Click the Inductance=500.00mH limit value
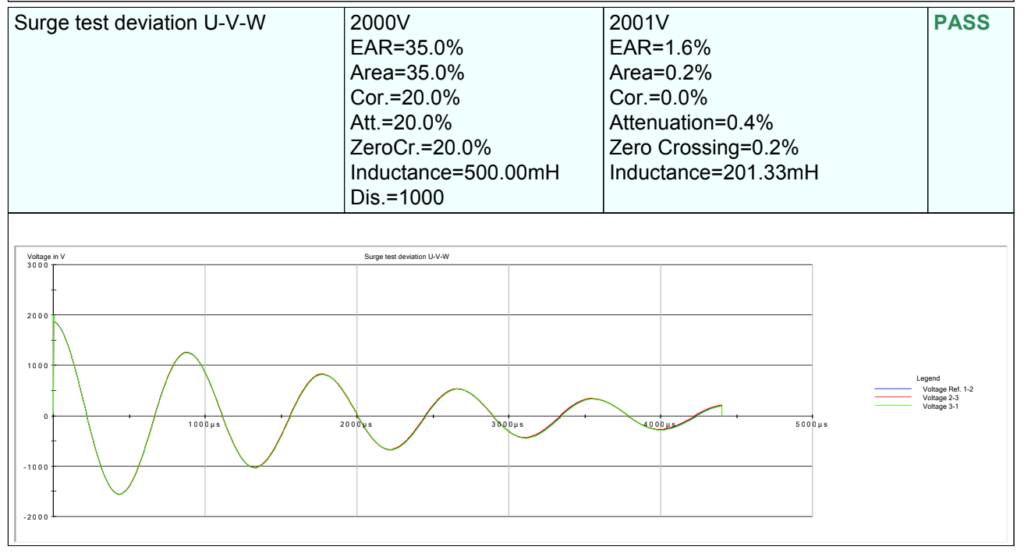Image resolution: width=1024 pixels, height=557 pixels. tap(454, 173)
